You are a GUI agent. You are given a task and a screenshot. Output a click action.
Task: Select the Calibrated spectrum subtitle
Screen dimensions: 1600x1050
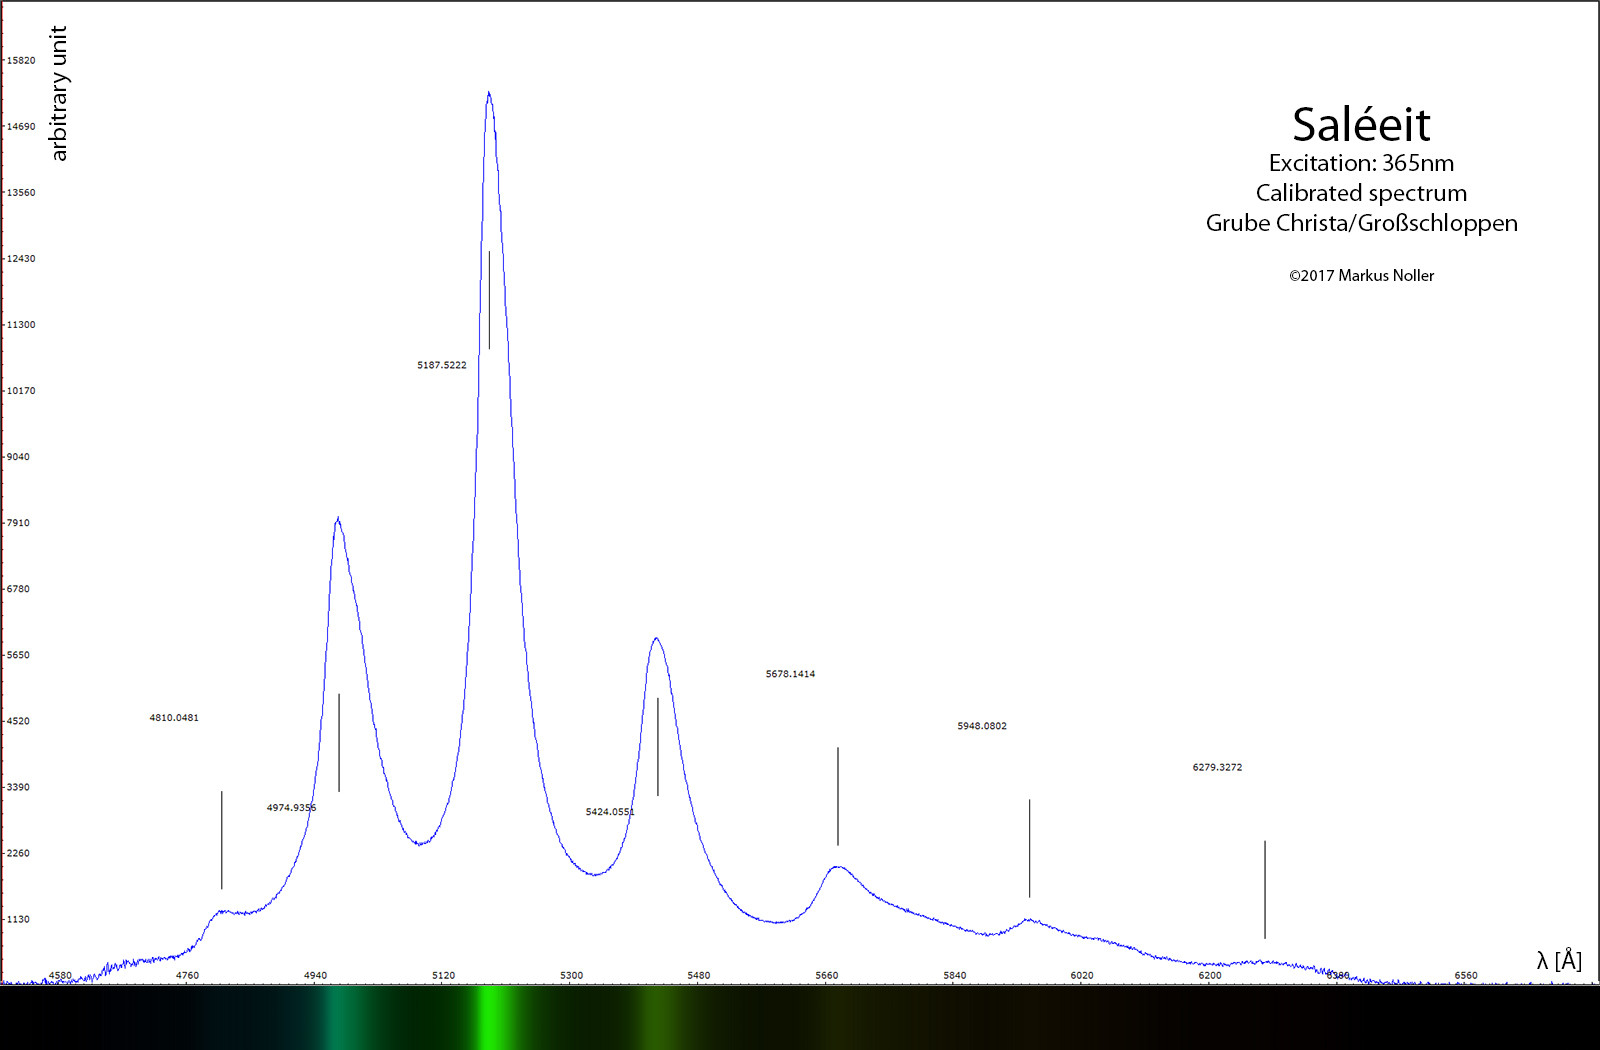coord(1361,193)
